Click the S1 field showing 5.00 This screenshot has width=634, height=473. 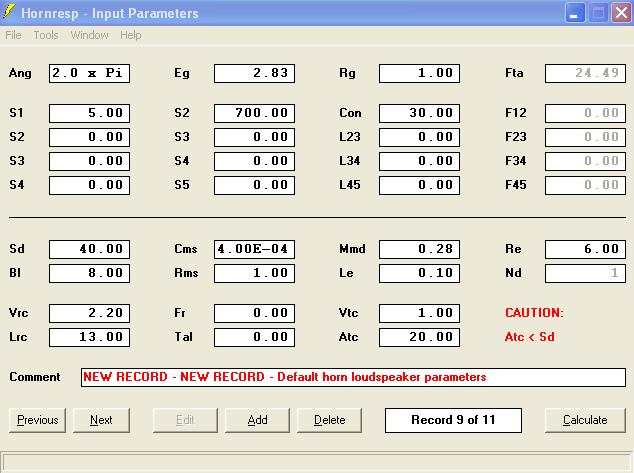tap(89, 113)
